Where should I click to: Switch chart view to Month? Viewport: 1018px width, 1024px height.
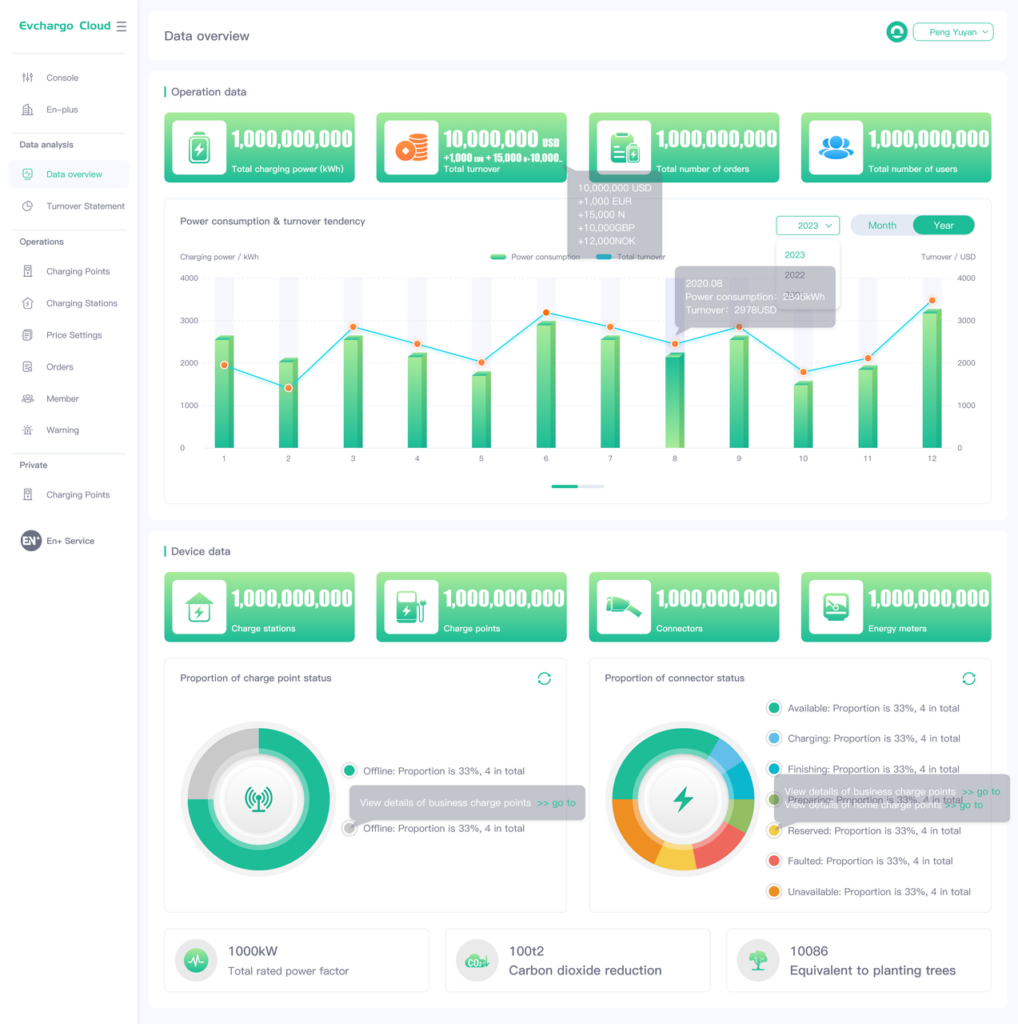tap(882, 225)
